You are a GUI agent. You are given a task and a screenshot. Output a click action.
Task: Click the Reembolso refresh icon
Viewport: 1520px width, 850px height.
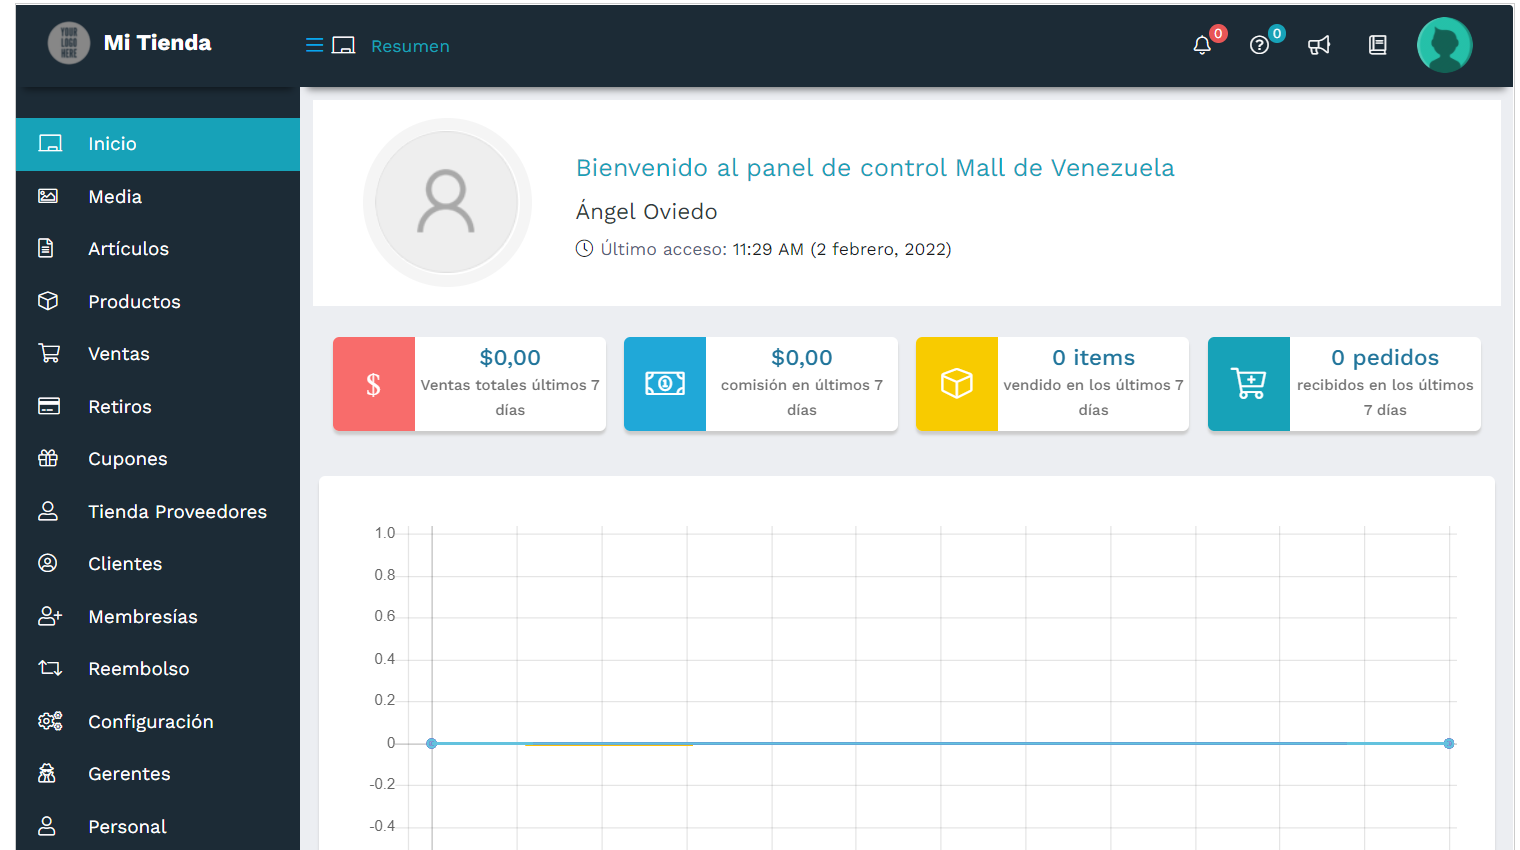[x=49, y=668]
